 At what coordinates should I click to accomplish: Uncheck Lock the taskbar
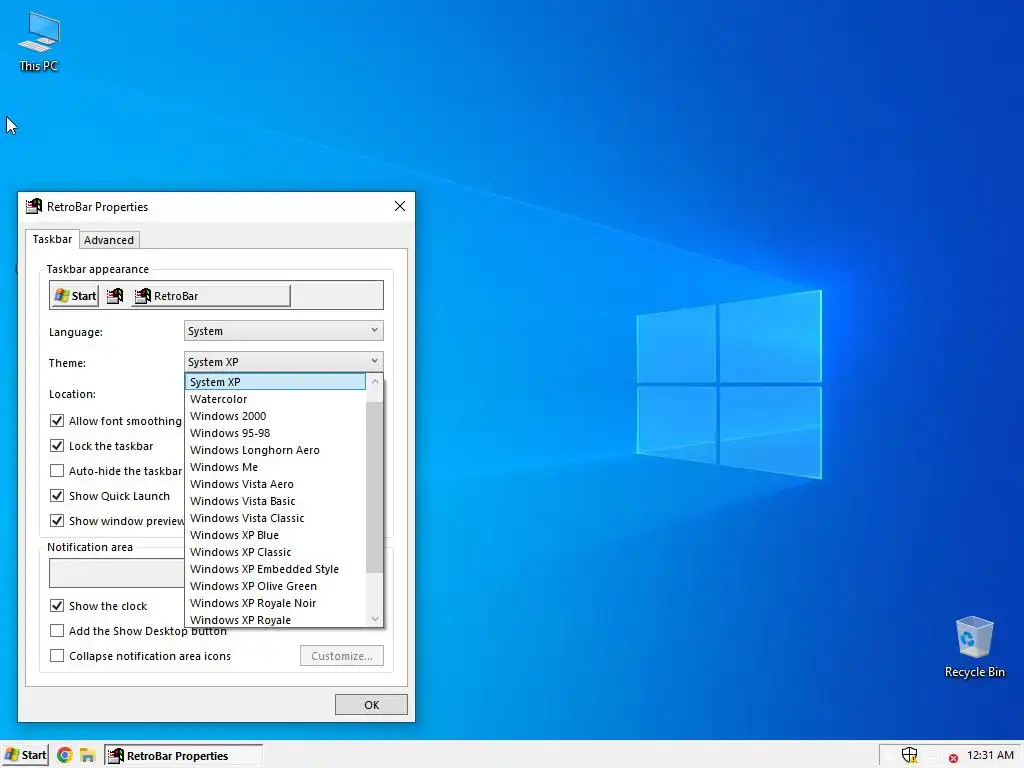[x=57, y=445]
